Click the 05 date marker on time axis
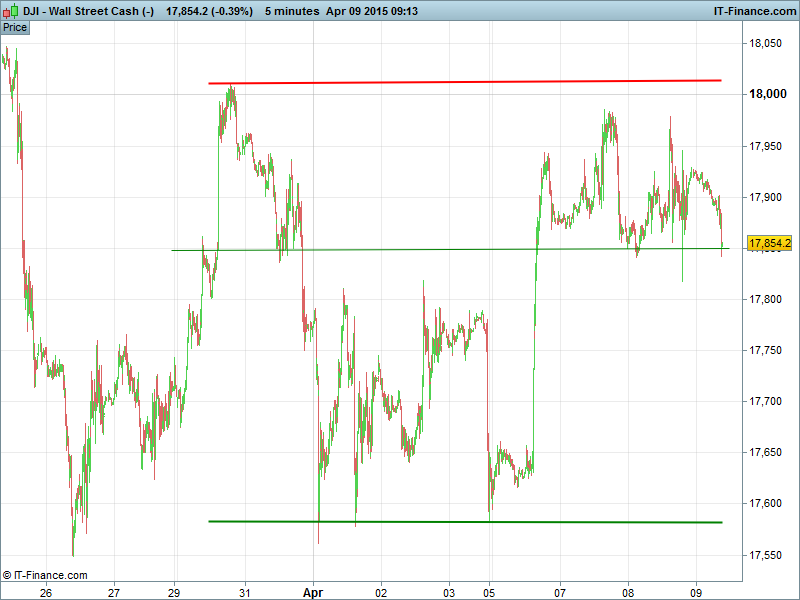 [x=490, y=591]
